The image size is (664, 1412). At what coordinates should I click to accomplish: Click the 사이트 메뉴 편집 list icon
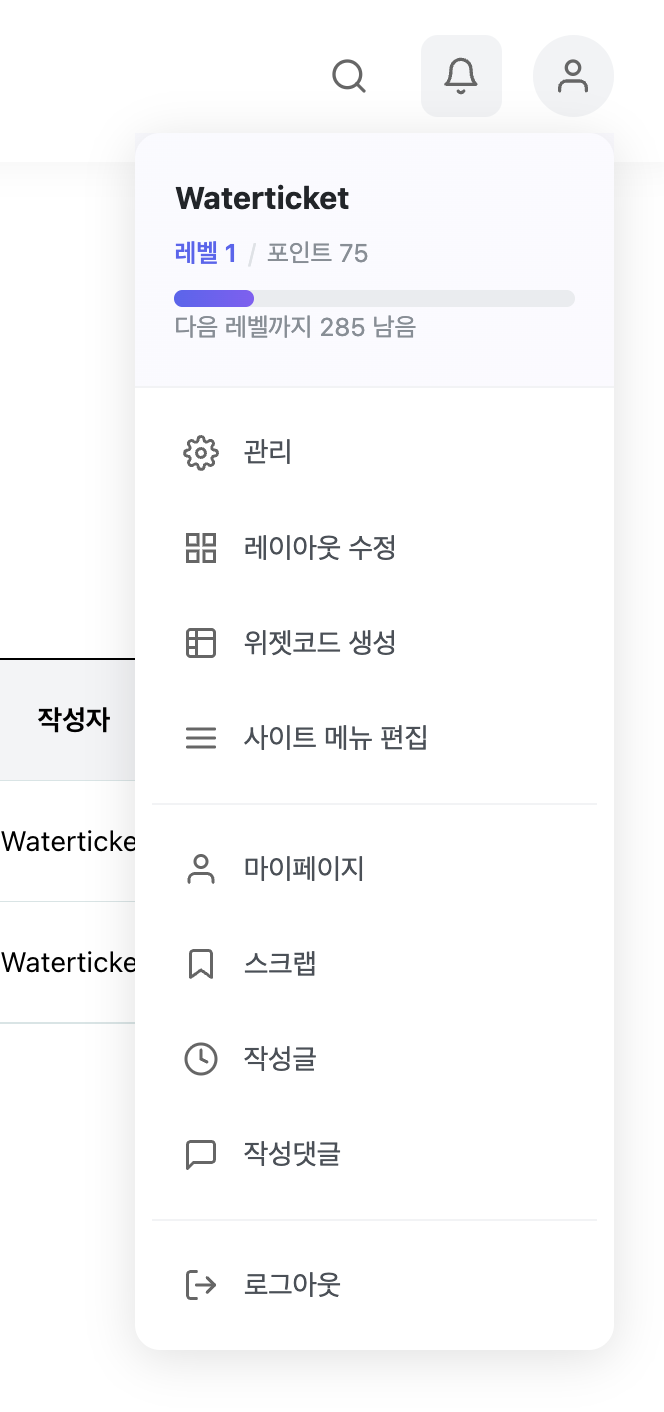(x=201, y=738)
